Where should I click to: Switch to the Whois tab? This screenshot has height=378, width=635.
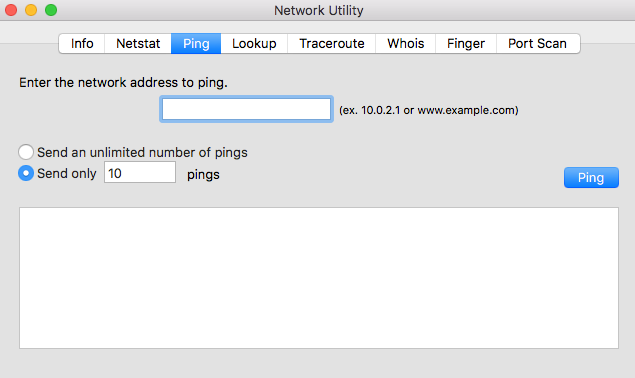click(405, 43)
